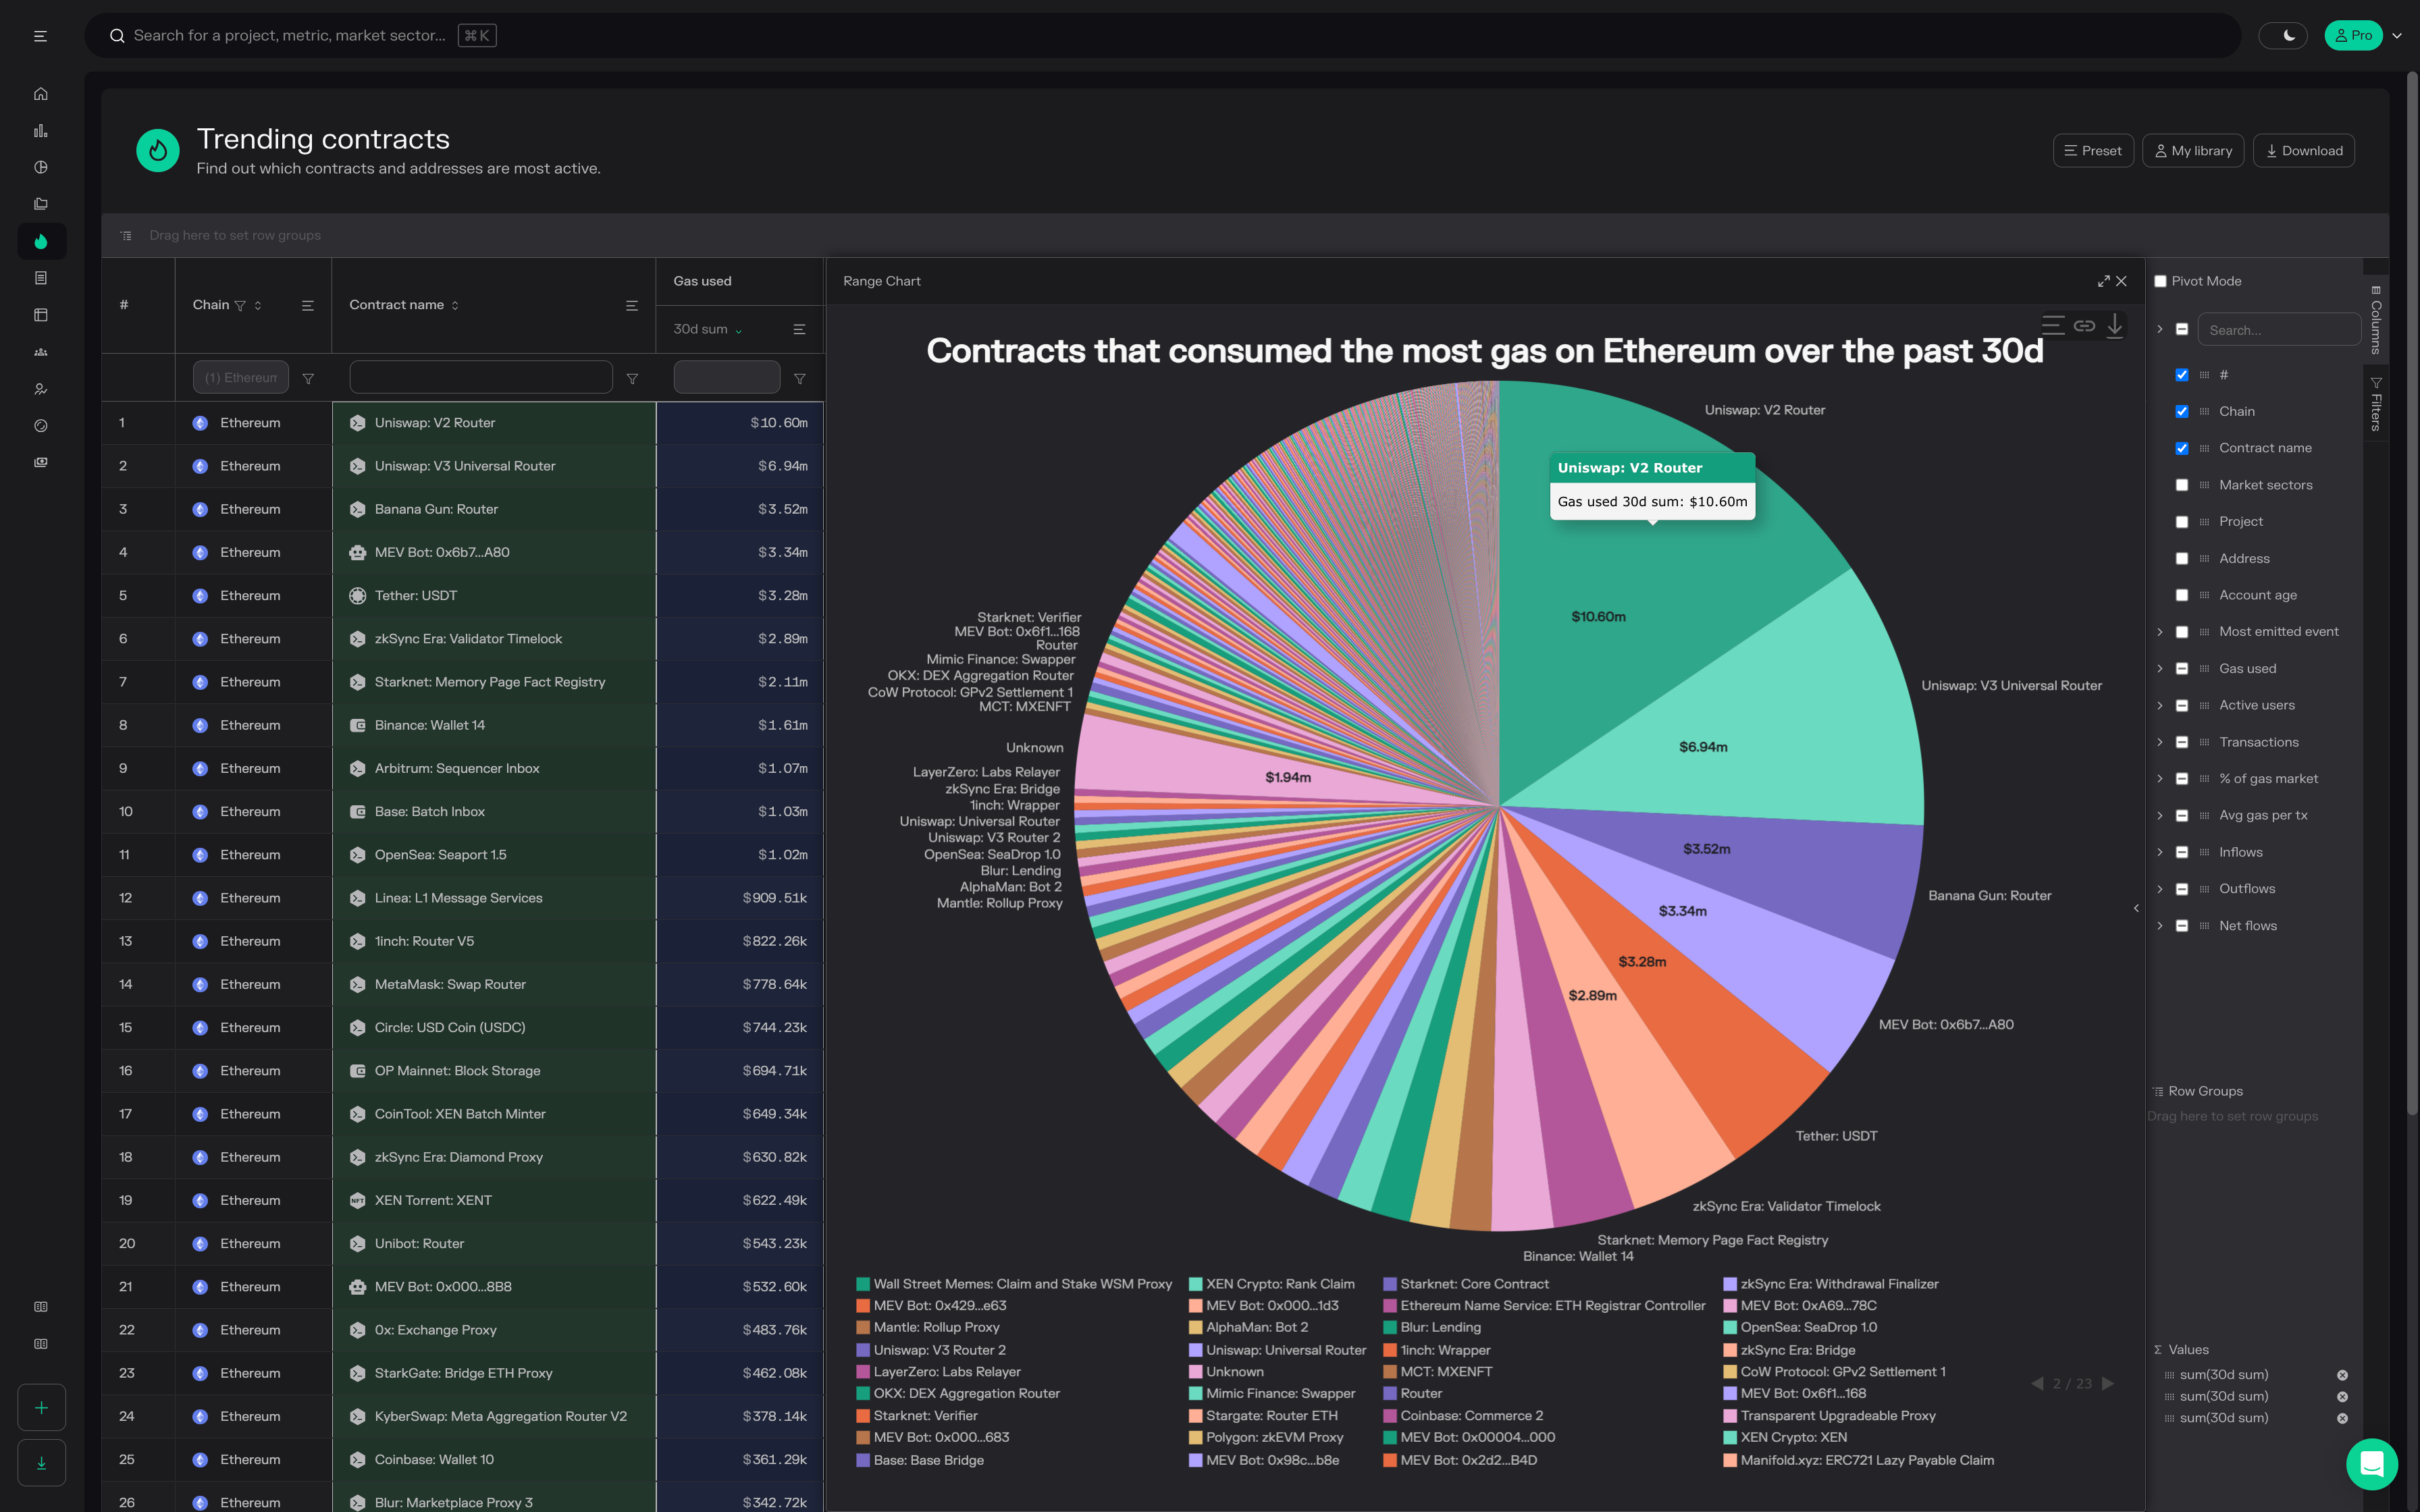This screenshot has width=2420, height=1512.
Task: Click the Chain column filter funnel icon
Action: pyautogui.click(x=240, y=306)
